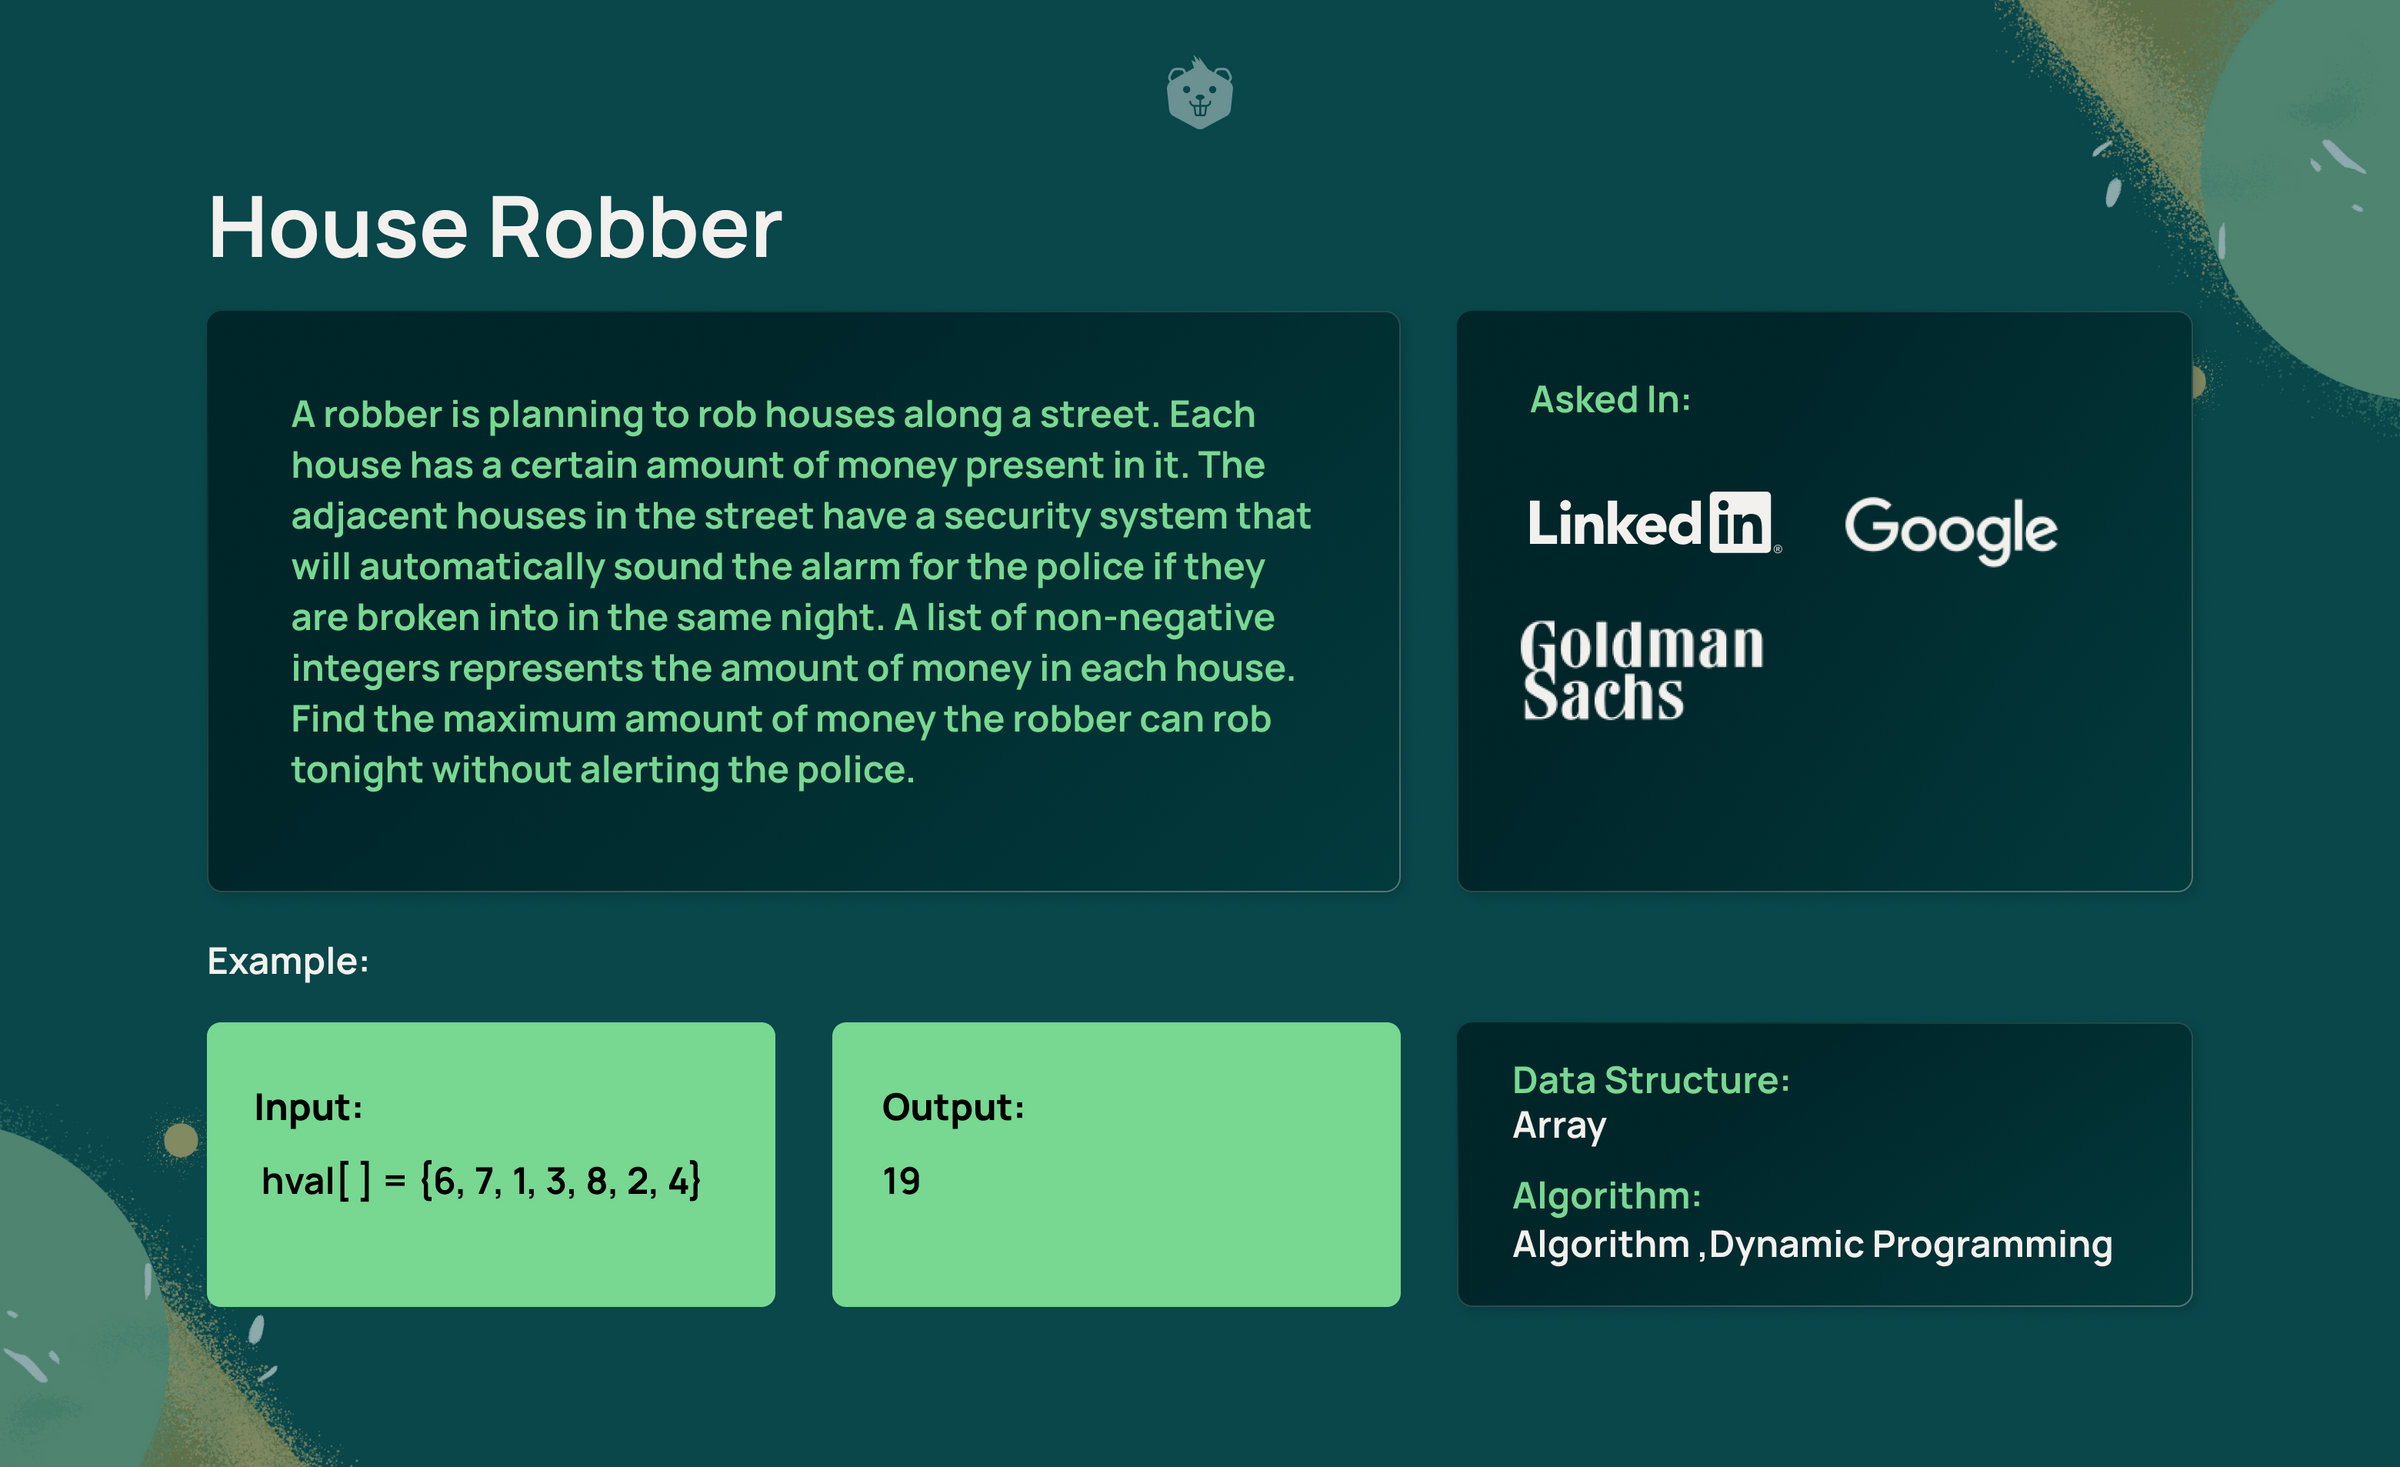Click the House Robber title
Image resolution: width=2400 pixels, height=1467 pixels.
(495, 228)
